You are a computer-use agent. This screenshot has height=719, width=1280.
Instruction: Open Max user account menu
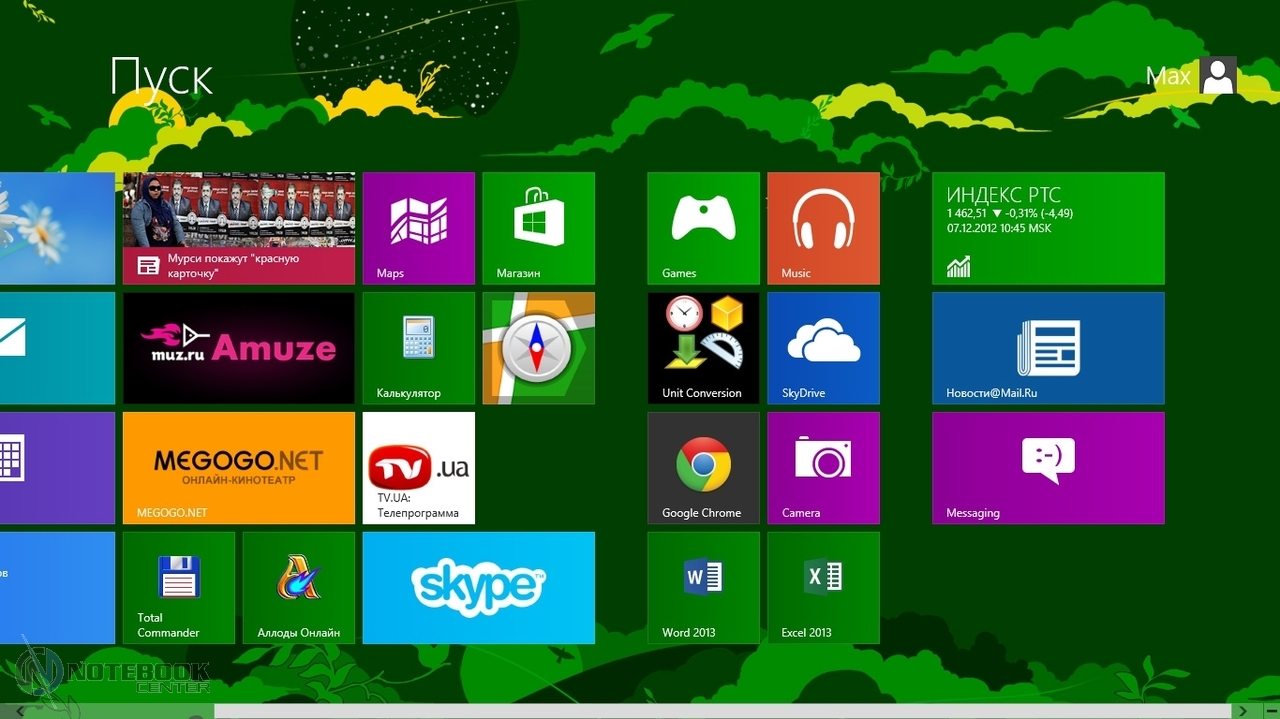1191,76
